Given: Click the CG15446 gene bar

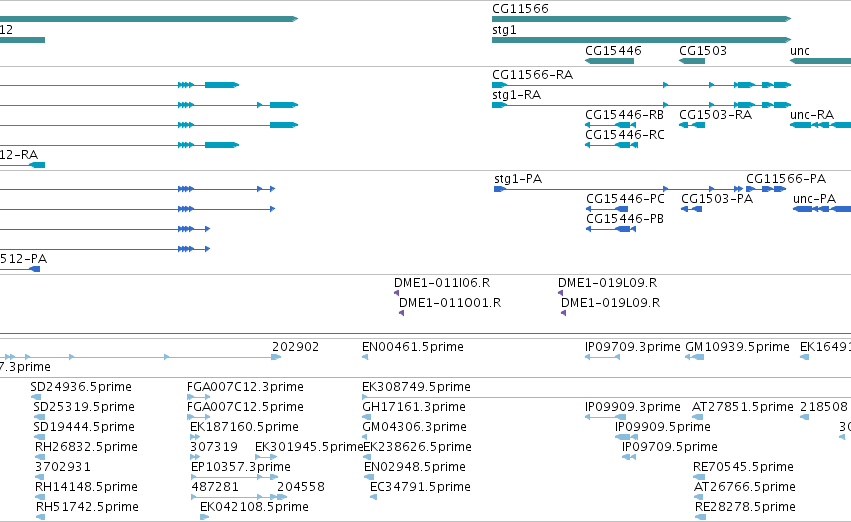Looking at the screenshot, I should [x=609, y=61].
